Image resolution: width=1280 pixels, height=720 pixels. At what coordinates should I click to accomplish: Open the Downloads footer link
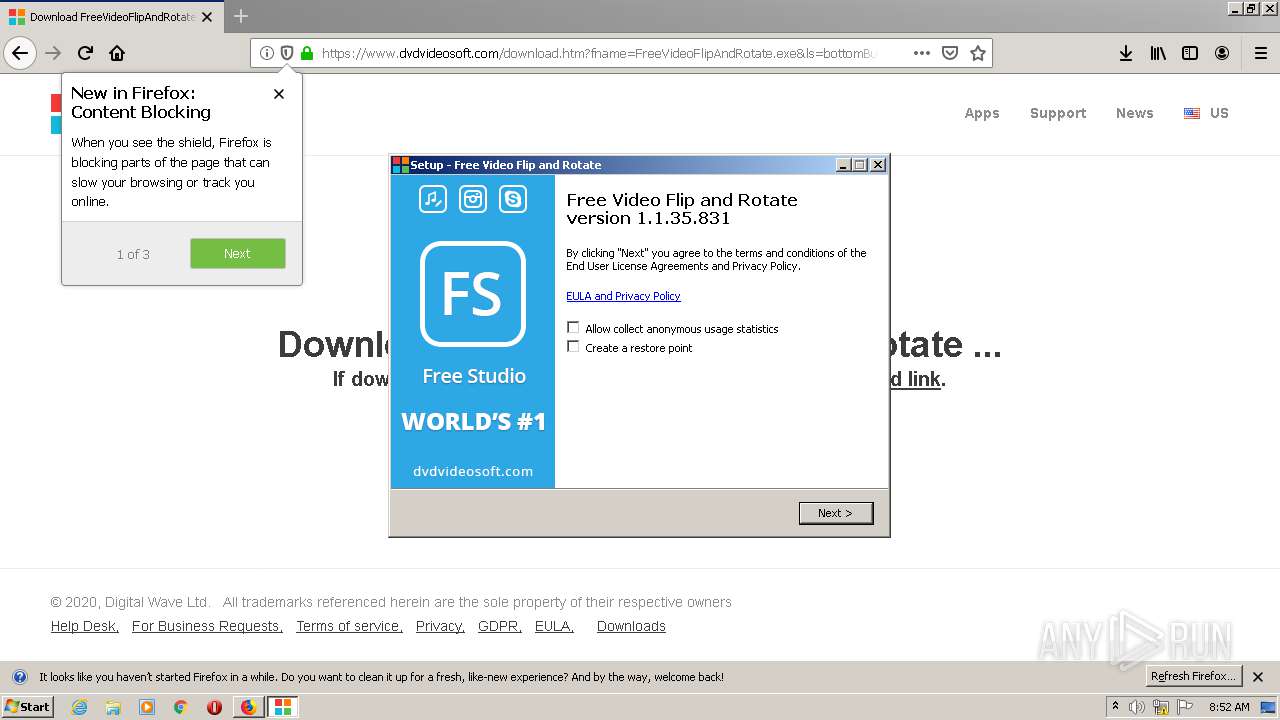coord(631,626)
